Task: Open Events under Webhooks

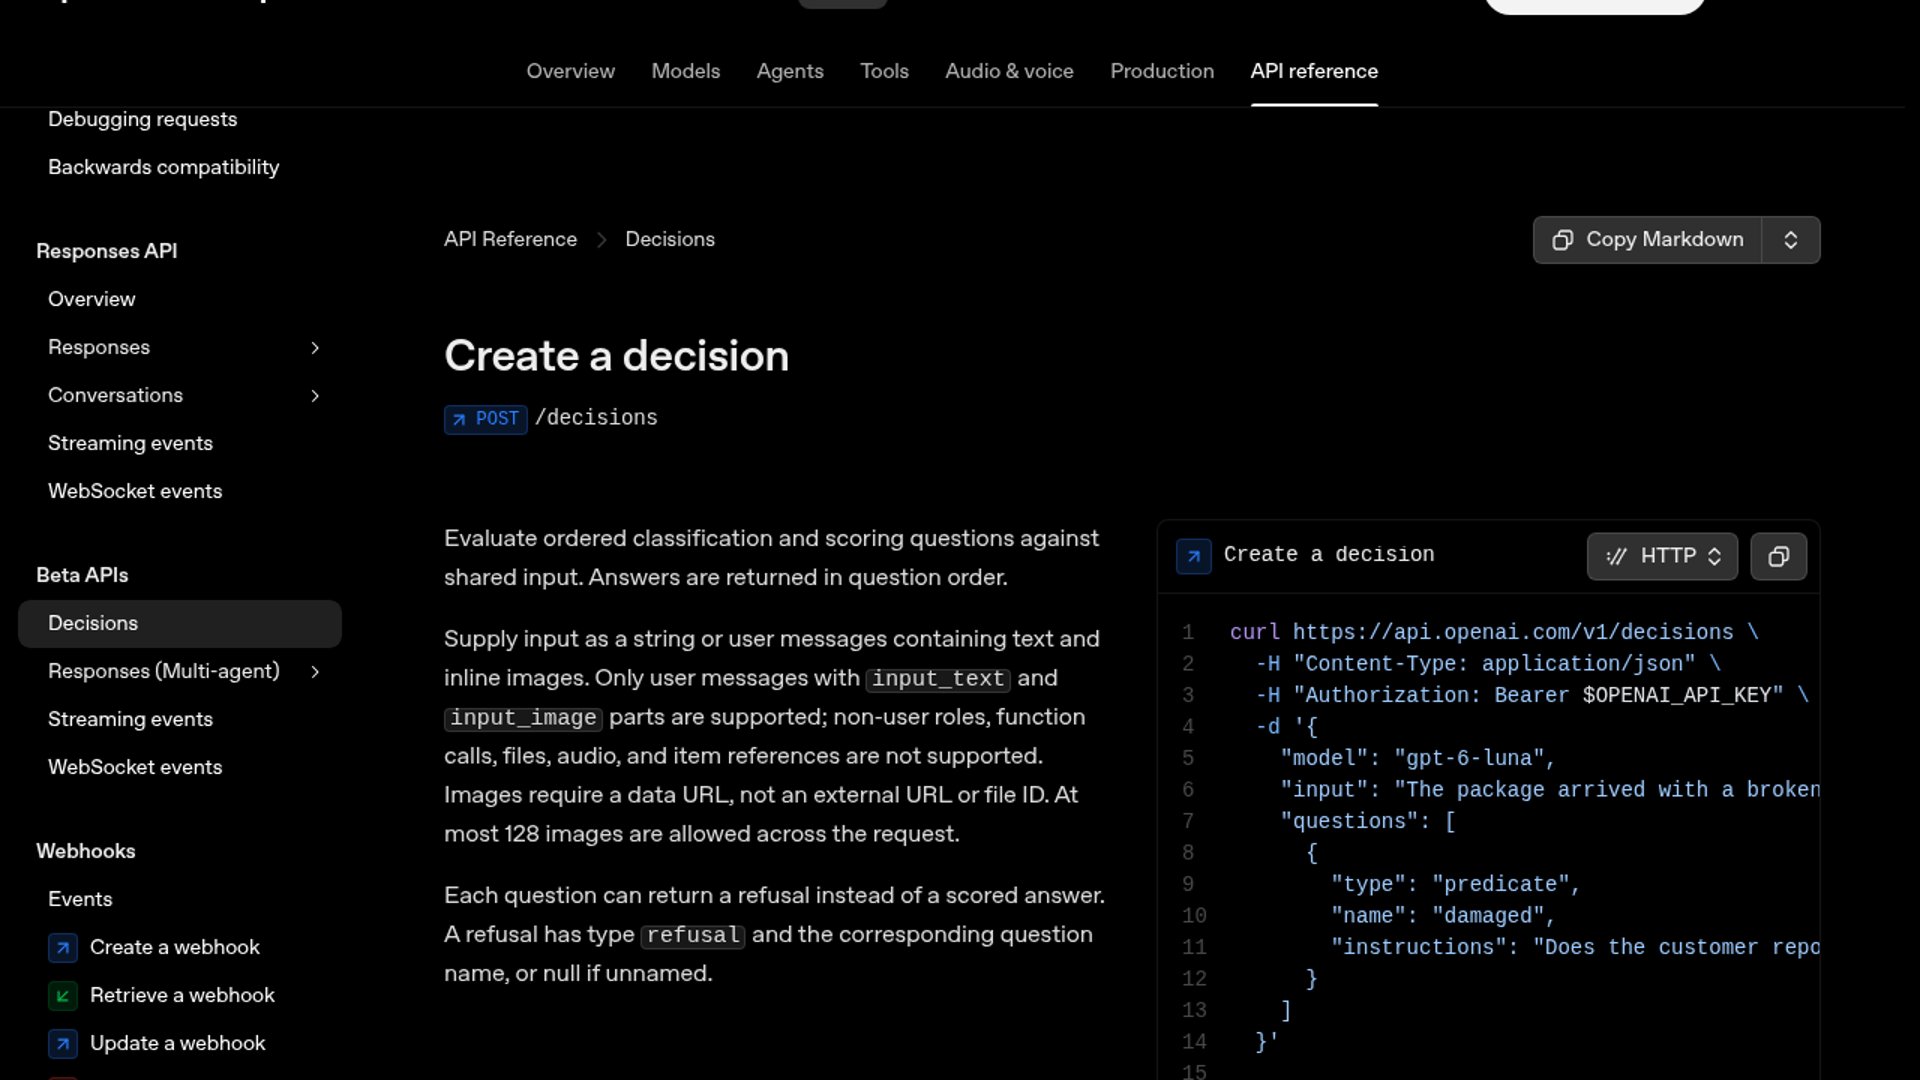Action: coord(80,899)
